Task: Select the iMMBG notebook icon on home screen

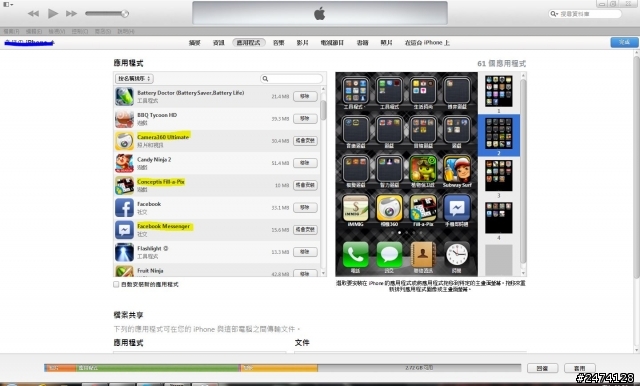Action: [355, 208]
